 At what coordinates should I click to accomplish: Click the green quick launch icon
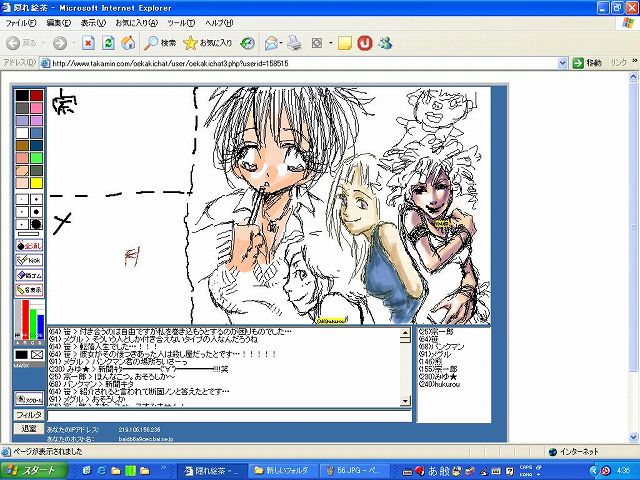click(x=130, y=471)
